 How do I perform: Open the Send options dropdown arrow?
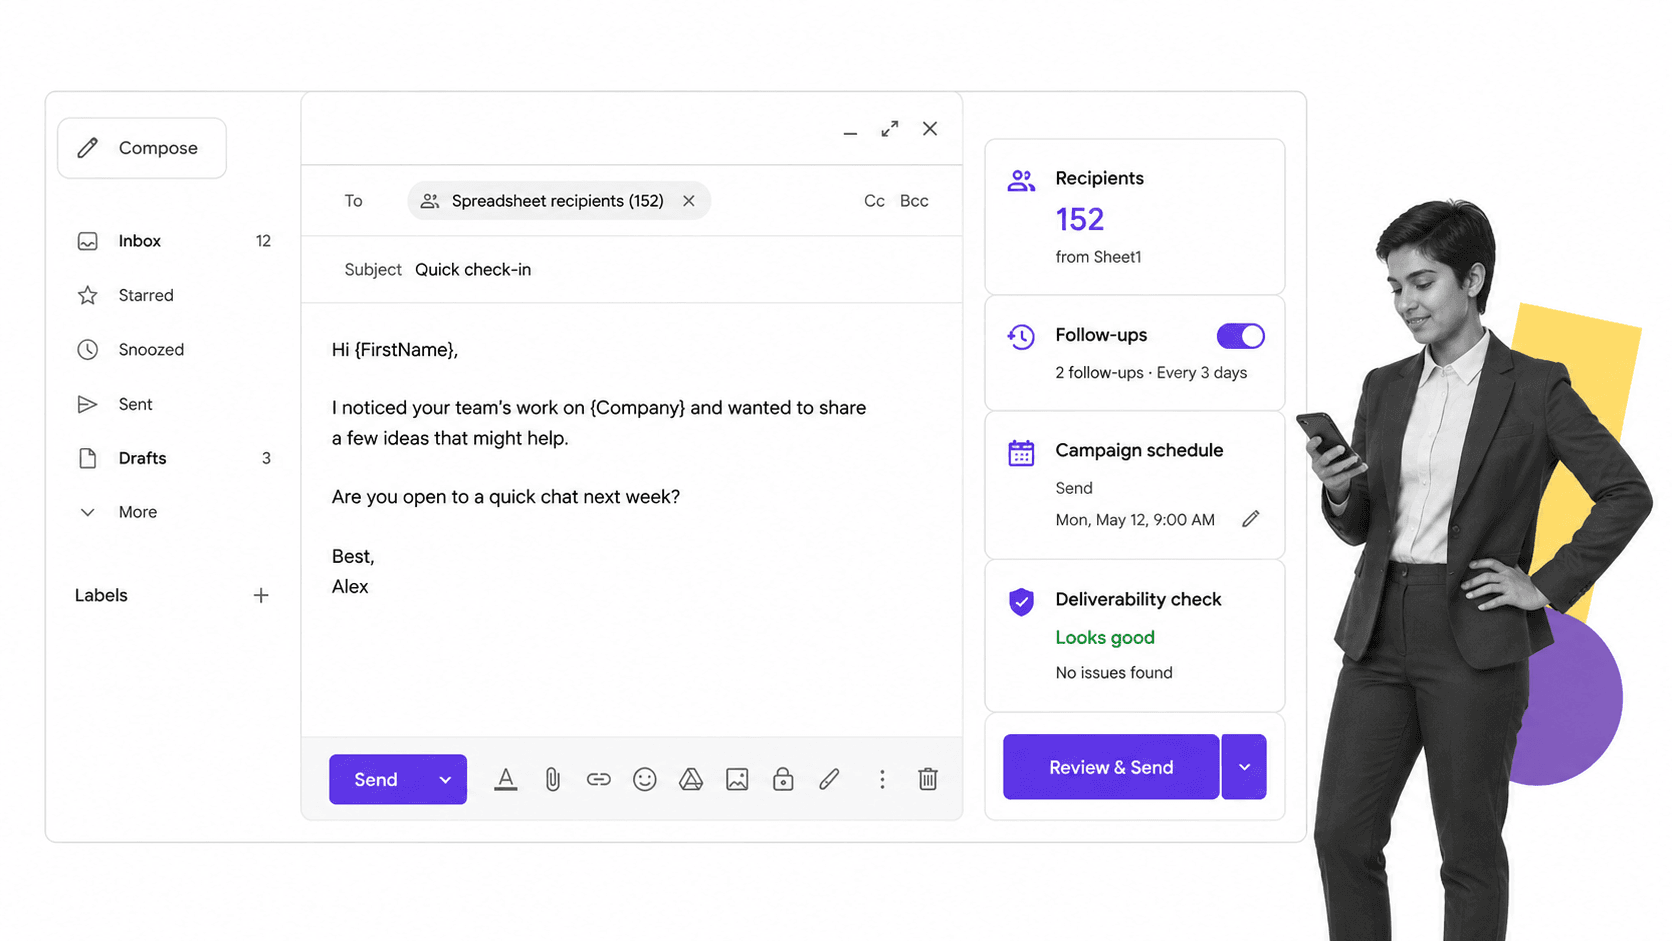(445, 780)
